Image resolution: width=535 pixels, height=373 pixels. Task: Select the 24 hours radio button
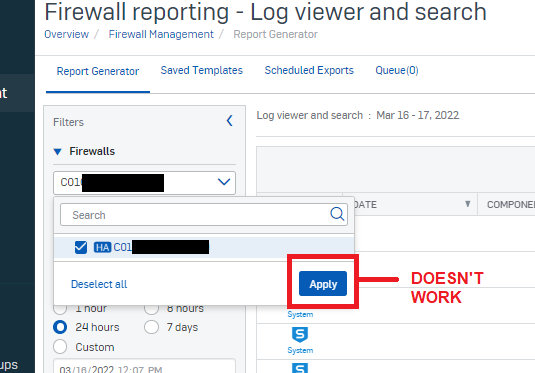coord(60,327)
